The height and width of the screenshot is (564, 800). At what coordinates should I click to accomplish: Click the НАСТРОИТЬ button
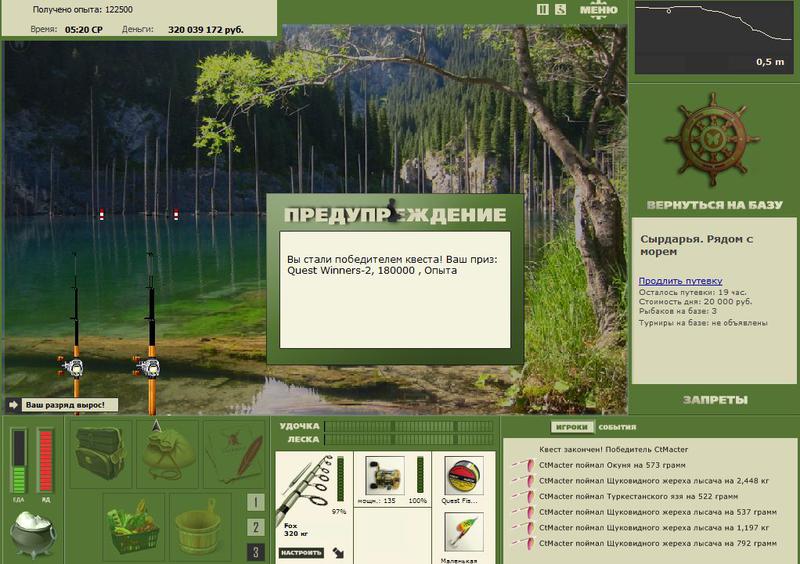coord(301,553)
